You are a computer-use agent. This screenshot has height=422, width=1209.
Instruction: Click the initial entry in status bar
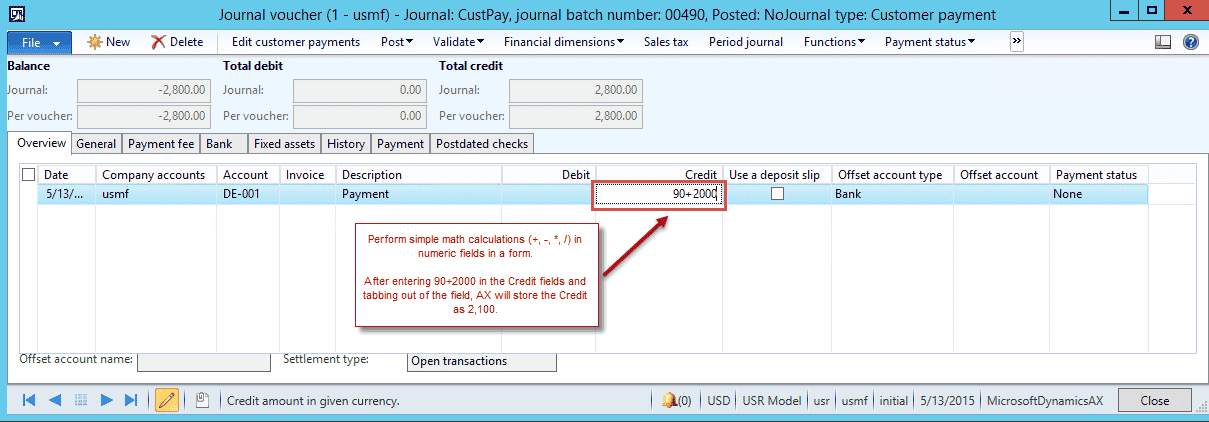[x=893, y=400]
